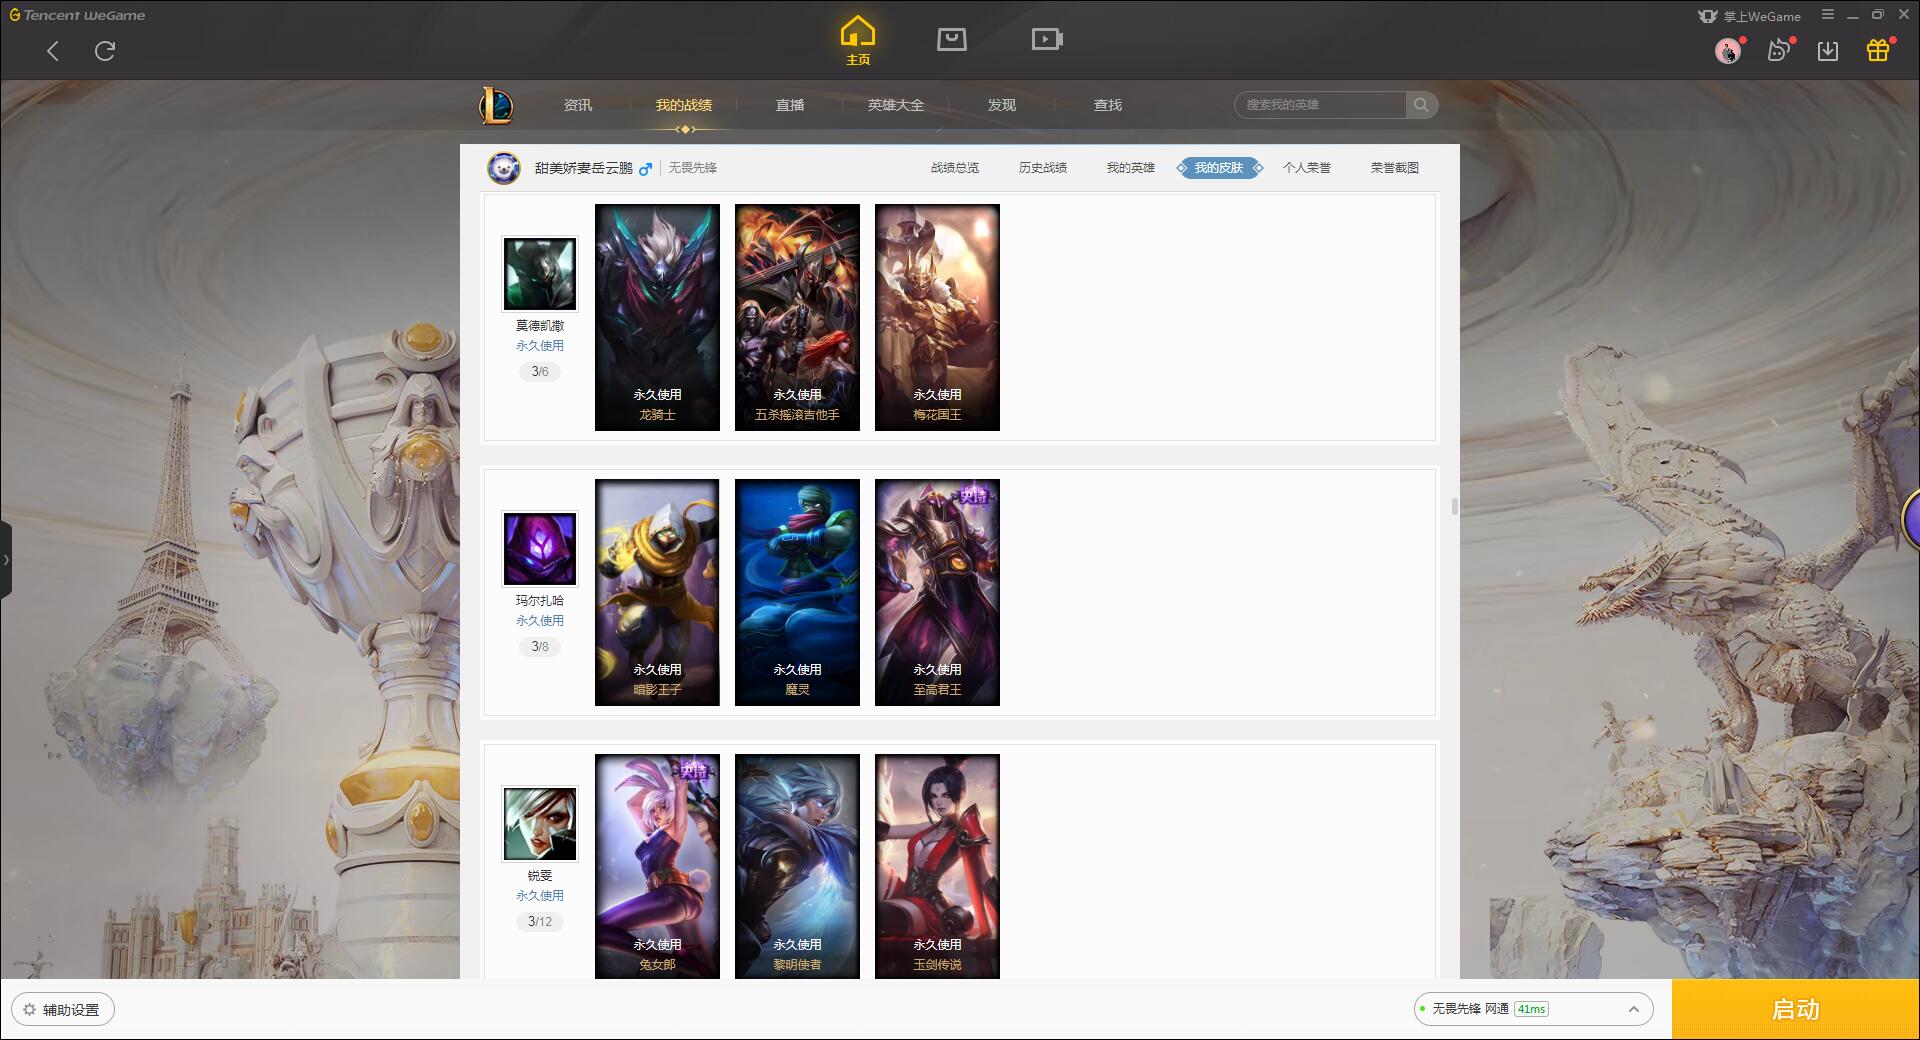Click the 3/6 skin count badge
Image resolution: width=1920 pixels, height=1040 pixels.
point(540,372)
